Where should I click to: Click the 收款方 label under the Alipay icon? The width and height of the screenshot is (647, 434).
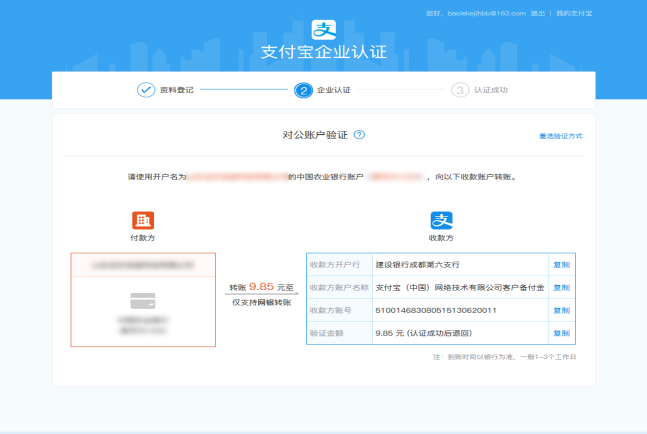click(441, 238)
